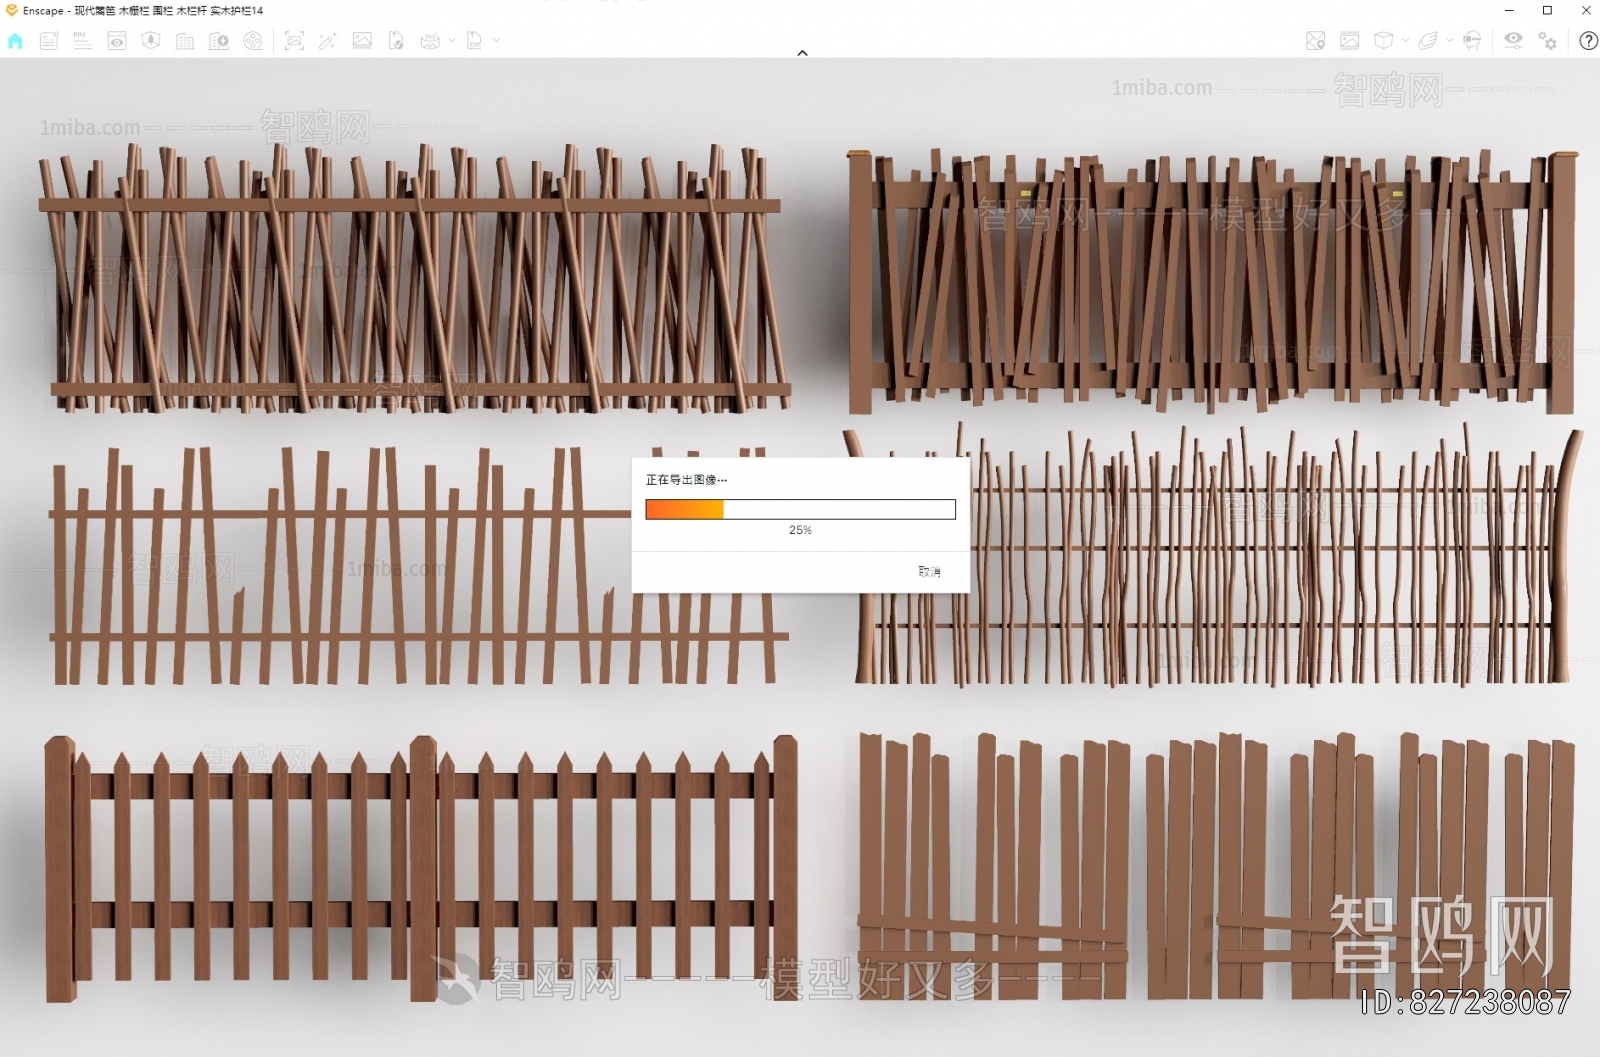Click the magic wand batch render icon
This screenshot has width=1600, height=1057.
coord(327,41)
